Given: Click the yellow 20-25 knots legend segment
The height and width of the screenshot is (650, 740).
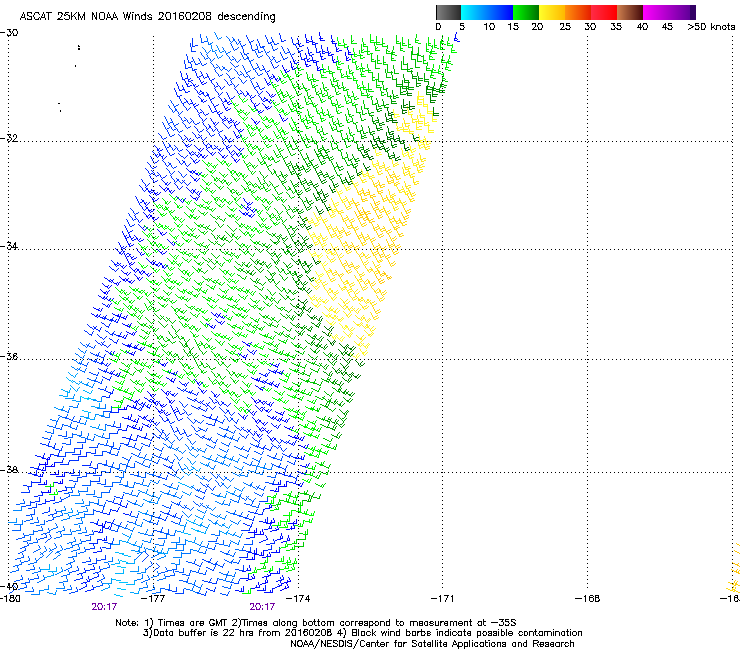Looking at the screenshot, I should point(552,12).
